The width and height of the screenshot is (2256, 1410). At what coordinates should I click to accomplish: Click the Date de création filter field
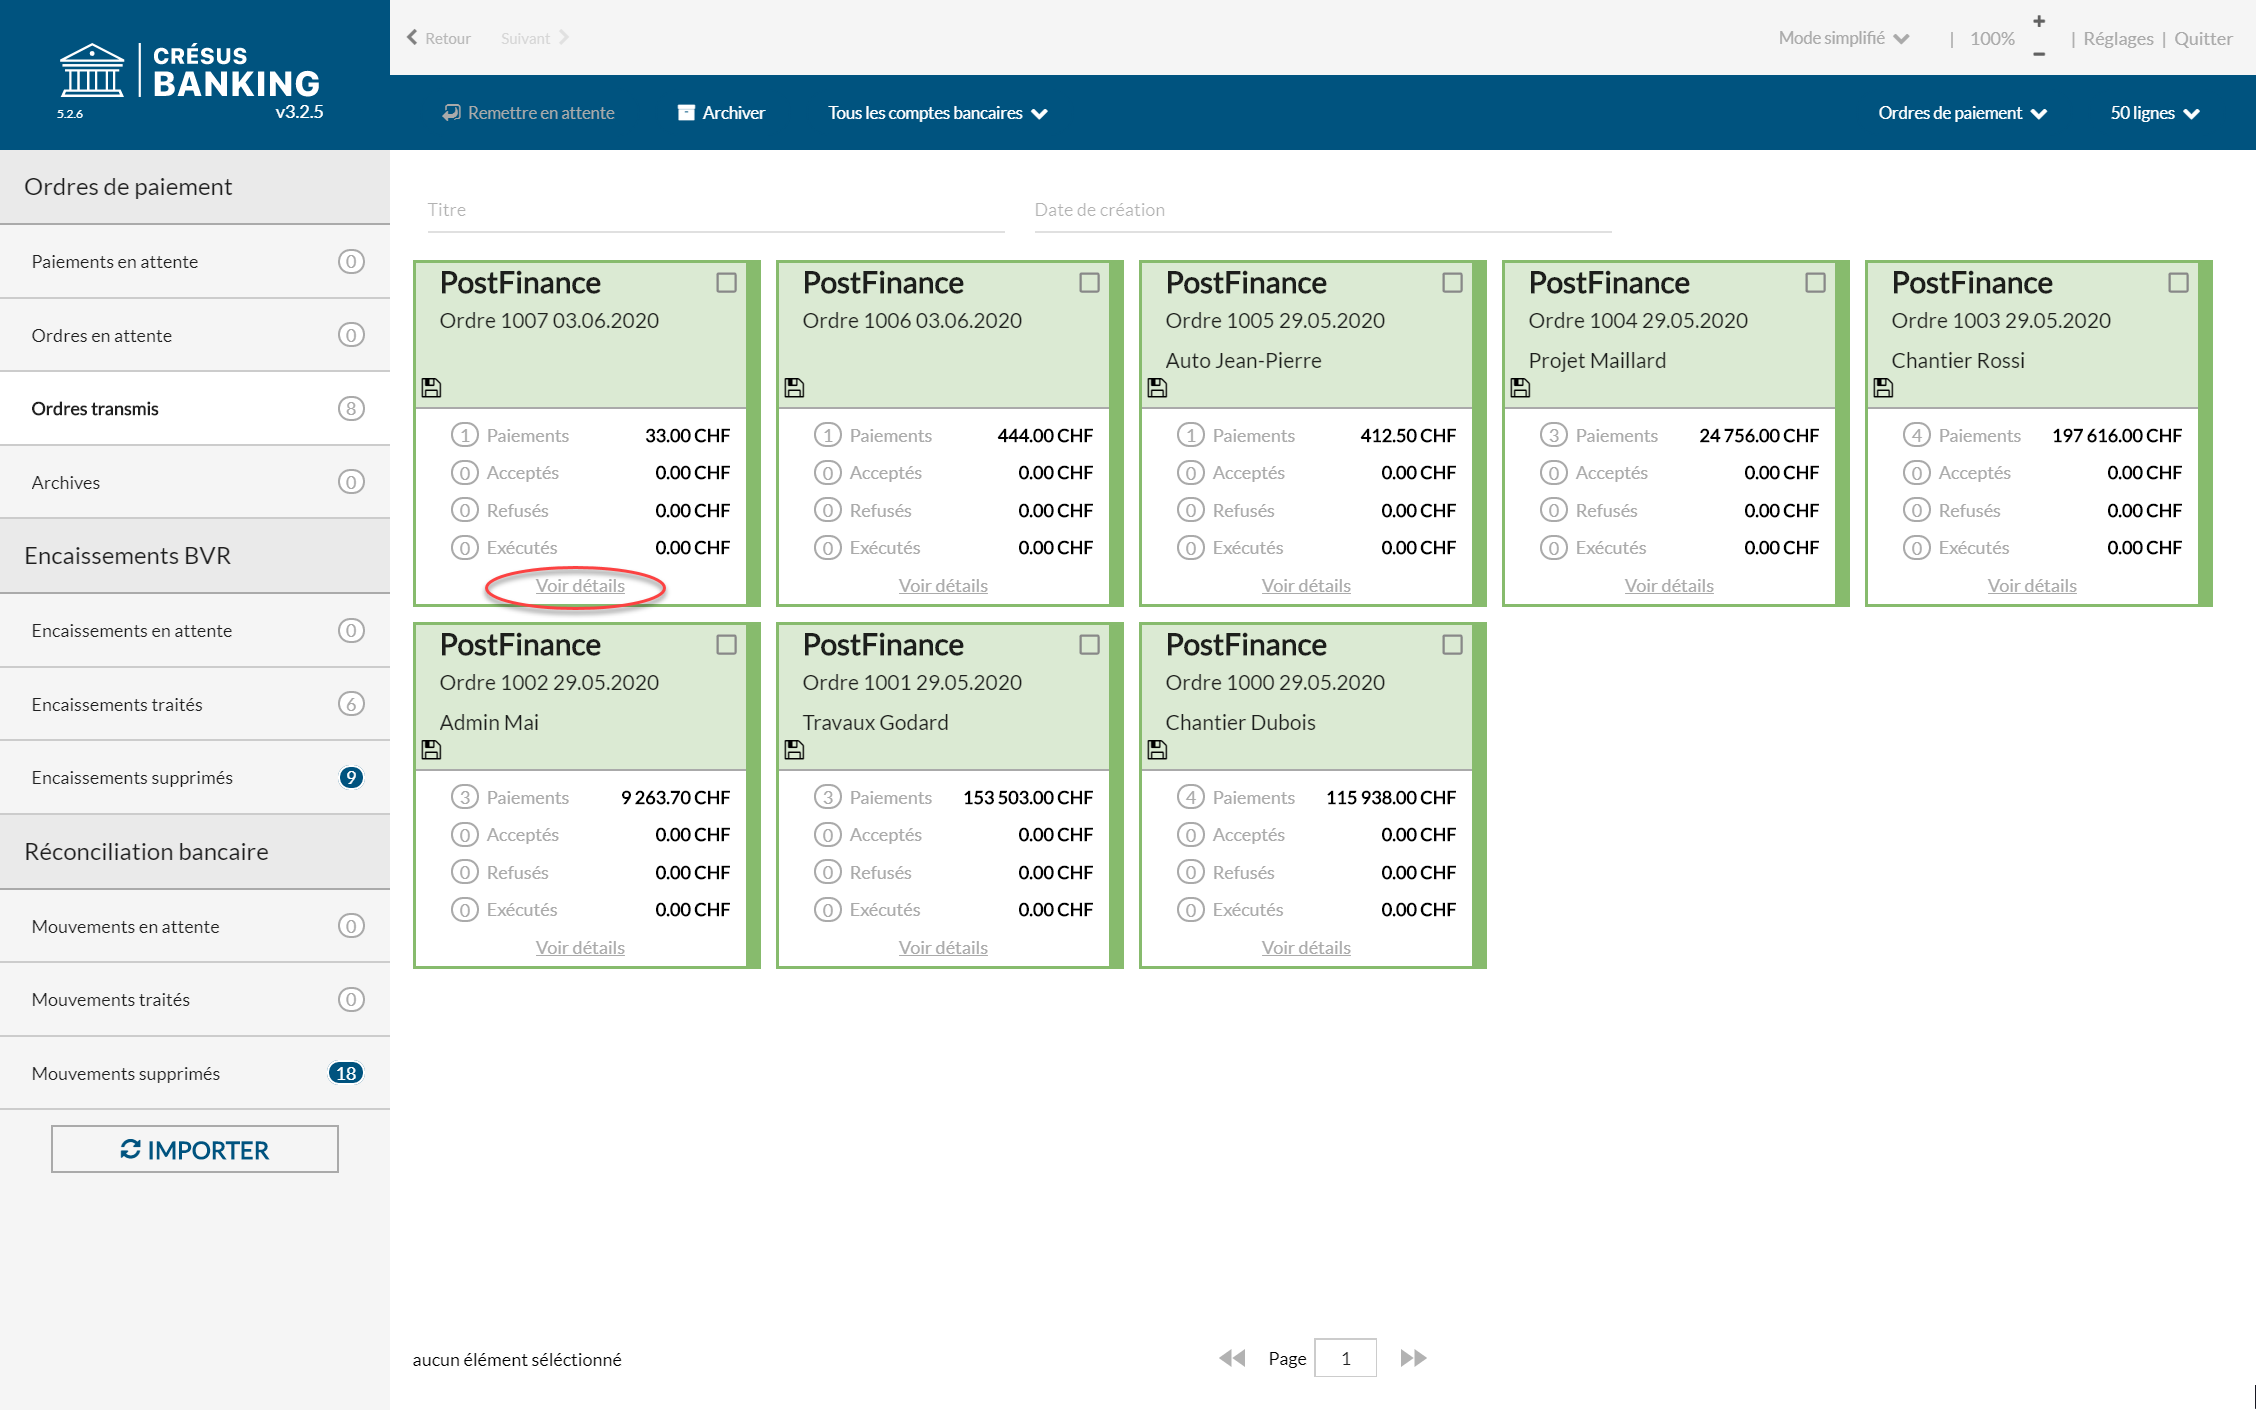pos(1323,210)
